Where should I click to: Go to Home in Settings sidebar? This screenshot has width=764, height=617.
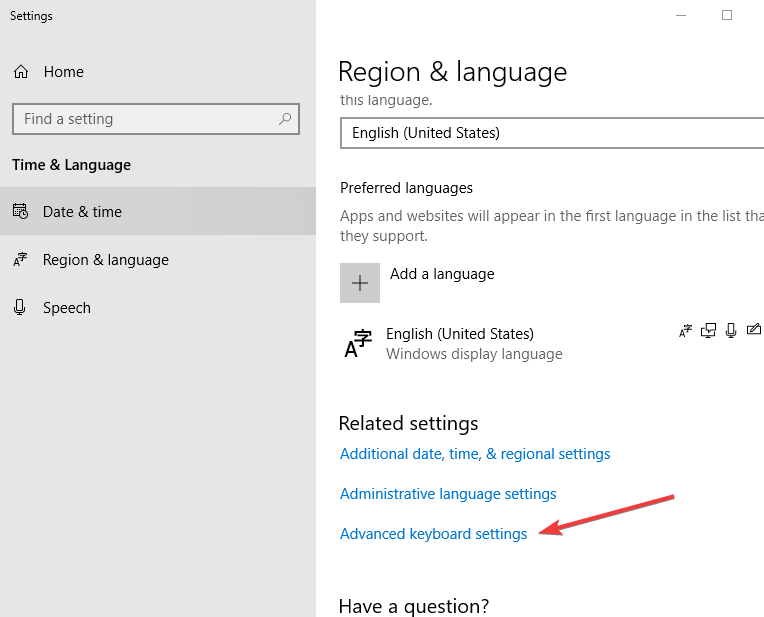tap(63, 72)
